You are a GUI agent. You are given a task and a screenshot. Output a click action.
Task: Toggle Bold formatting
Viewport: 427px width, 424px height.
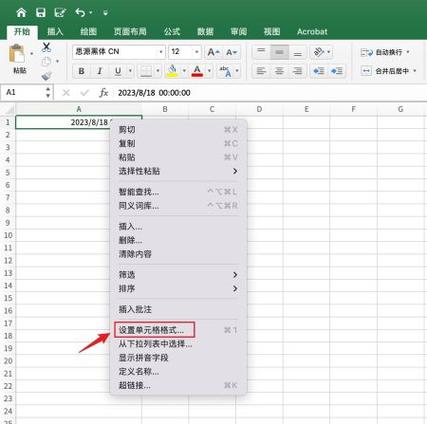click(81, 71)
